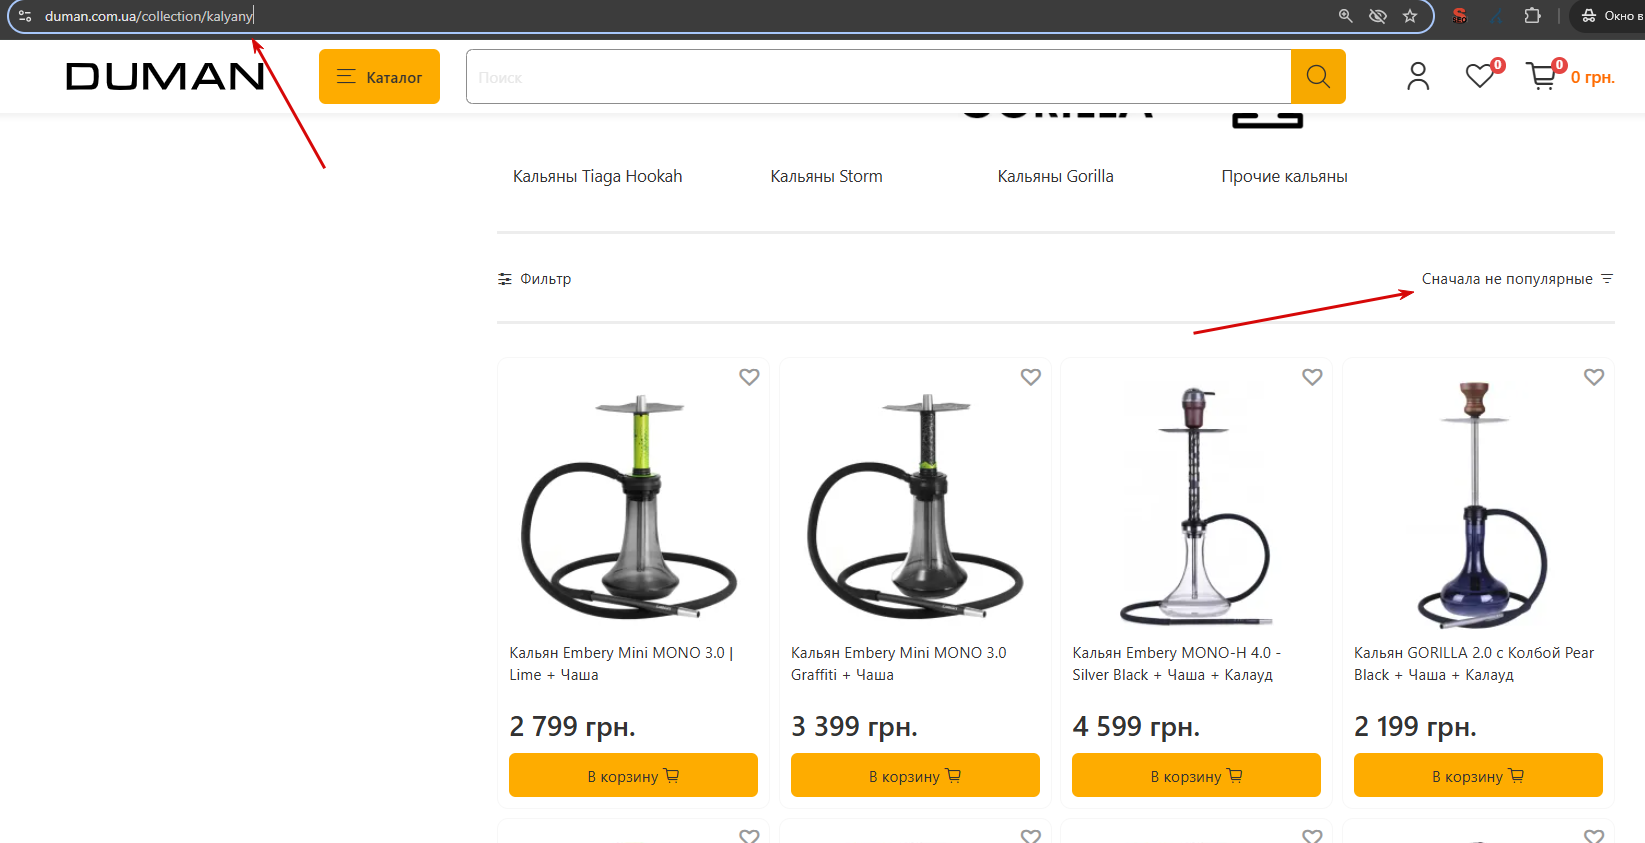
Task: Add 4 599 грн. hookah to cart
Action: (x=1196, y=775)
